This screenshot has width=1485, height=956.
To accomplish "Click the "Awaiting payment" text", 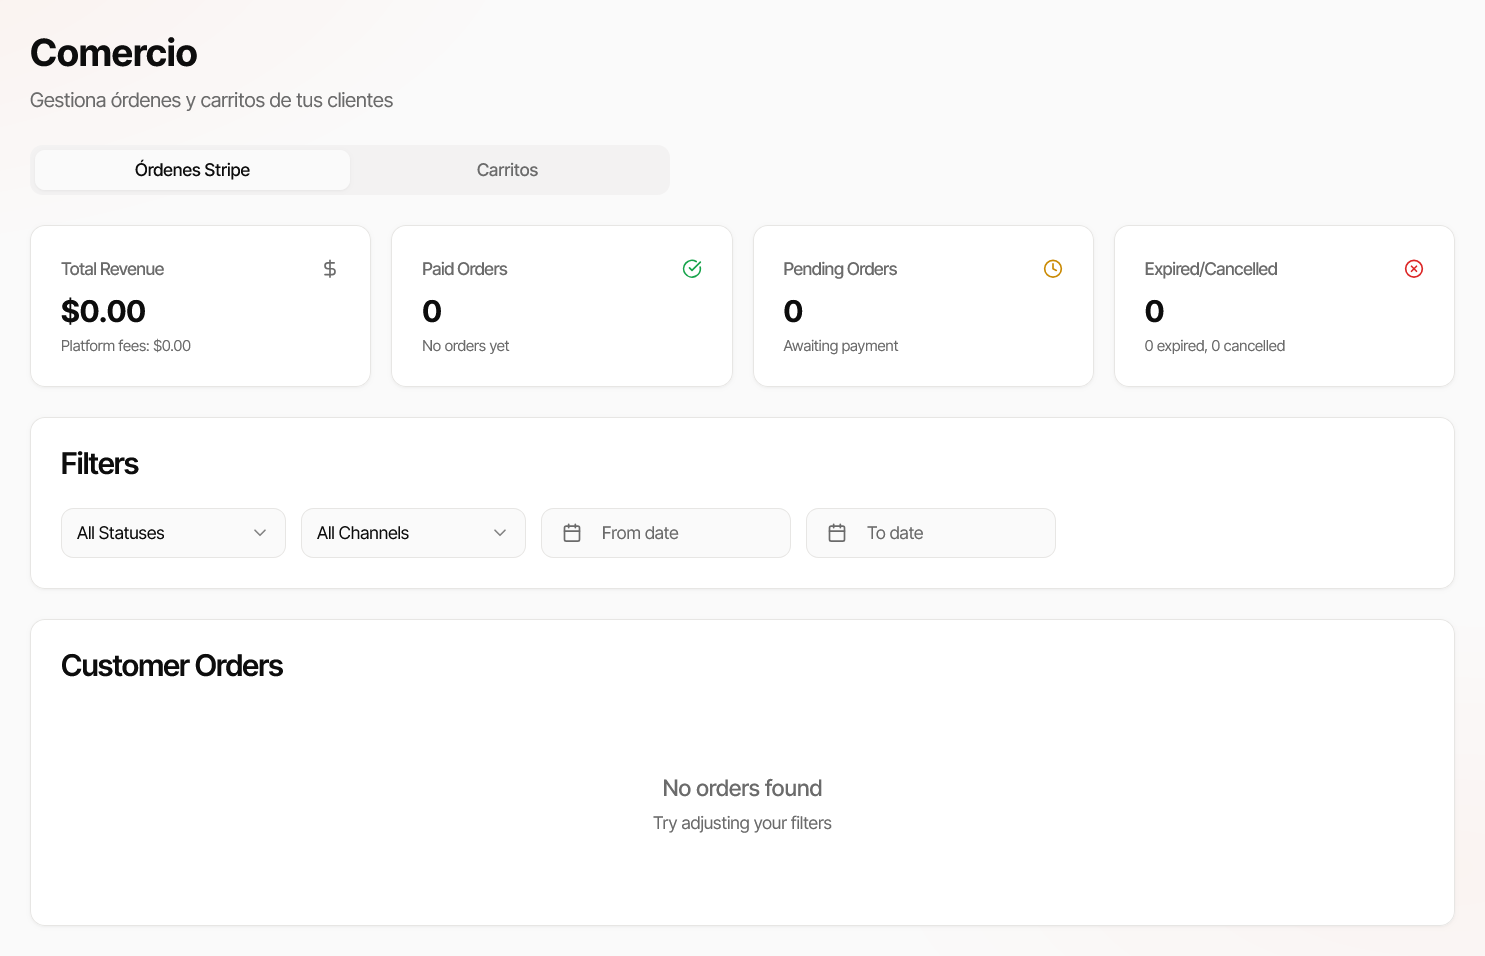I will pyautogui.click(x=841, y=346).
